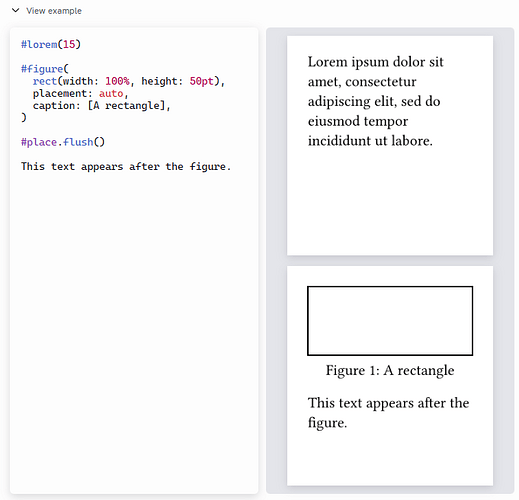519x500 pixels.
Task: Click the 'placement: auto,' code line
Action: coord(80,93)
